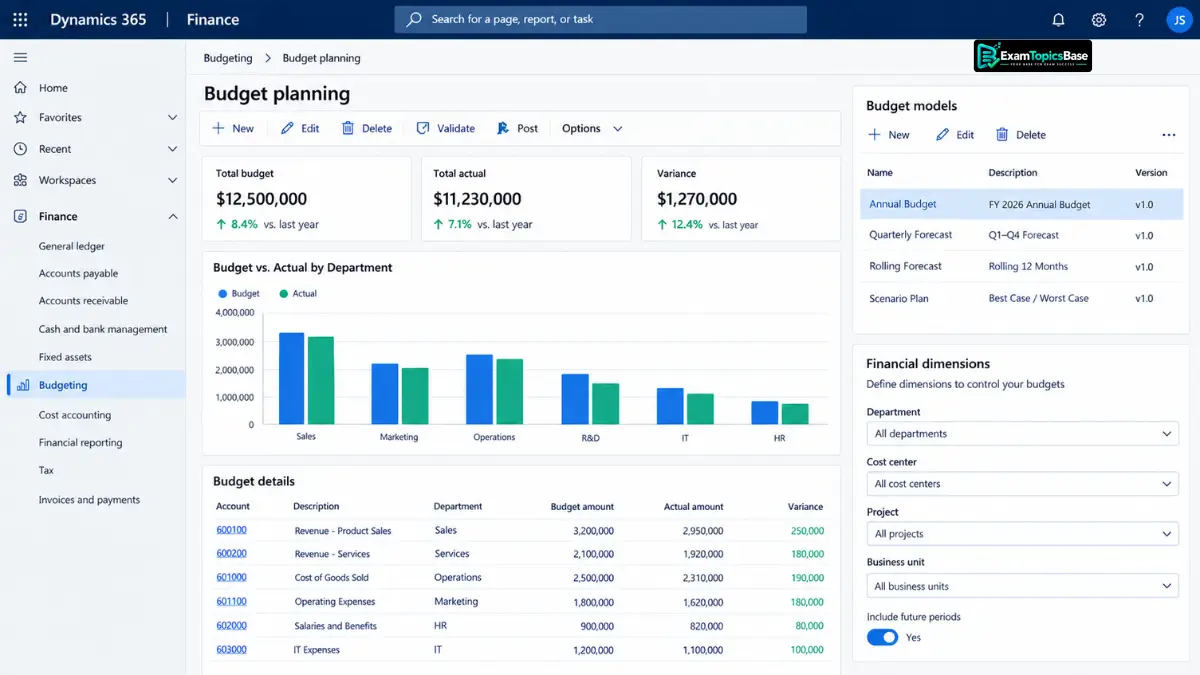This screenshot has width=1200, height=675.
Task: Select the Quarterly Forecast model row
Action: (1021, 235)
